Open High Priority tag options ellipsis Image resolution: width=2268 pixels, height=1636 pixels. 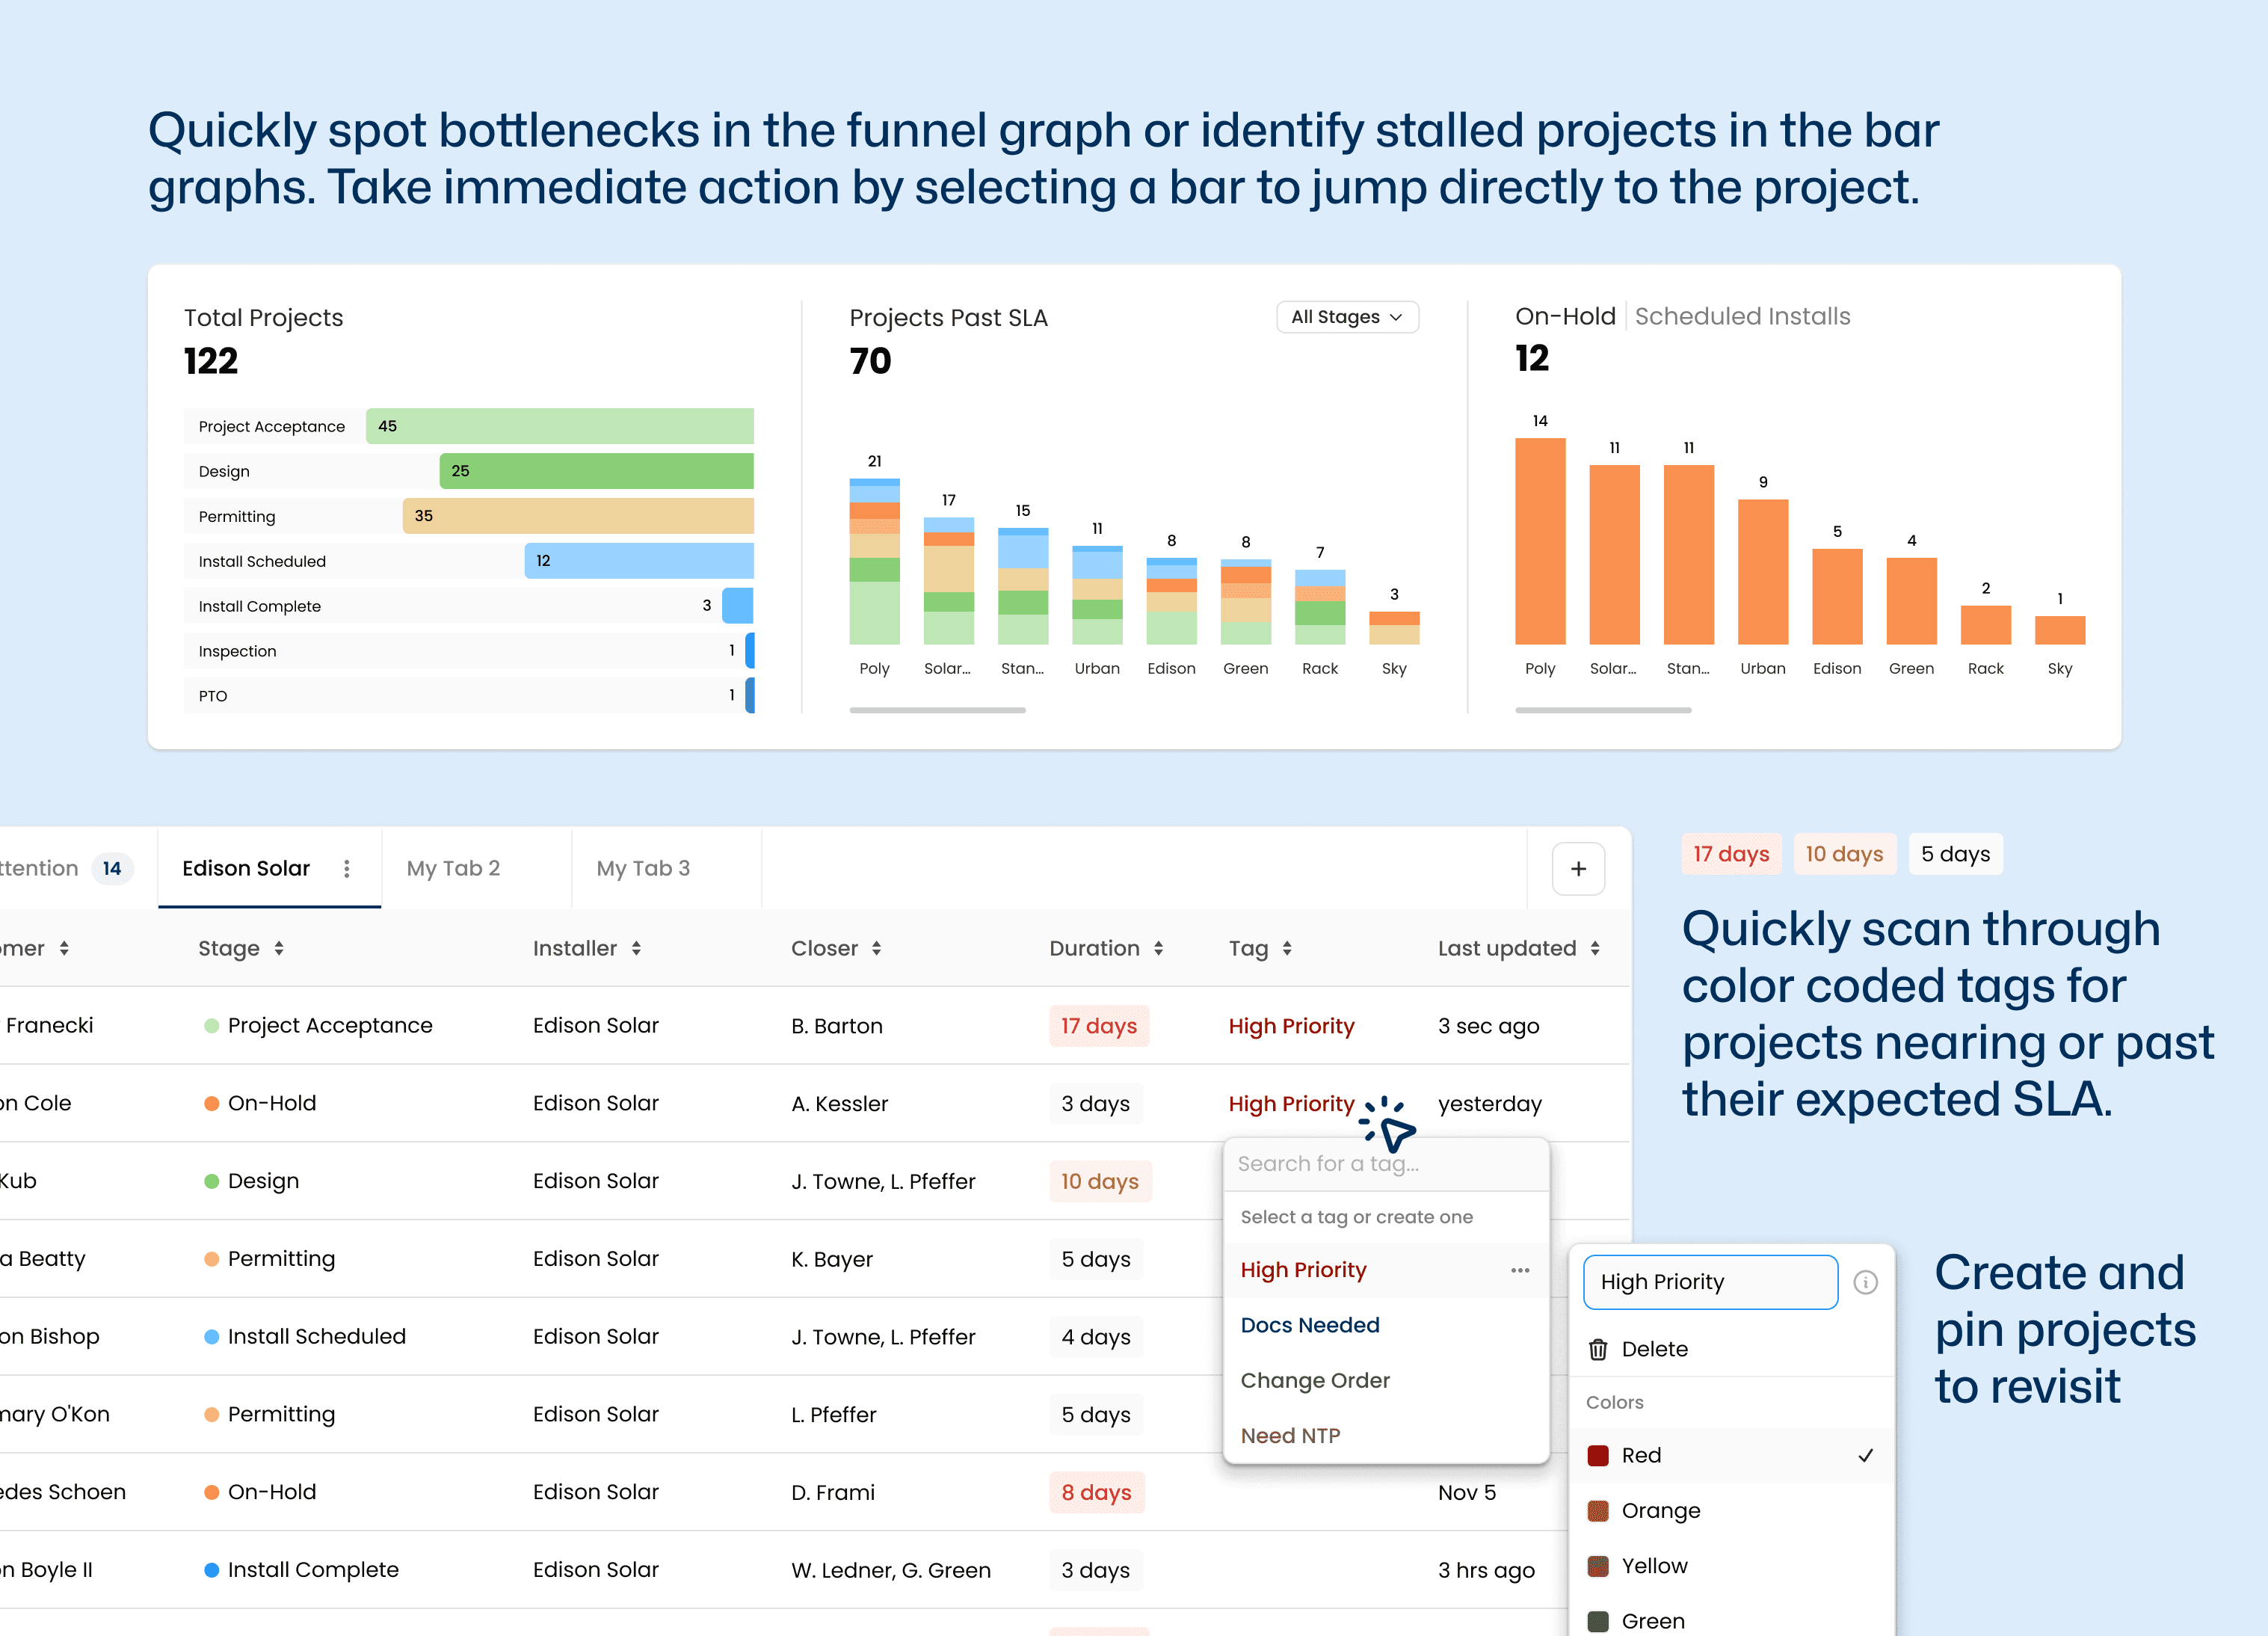point(1520,1270)
